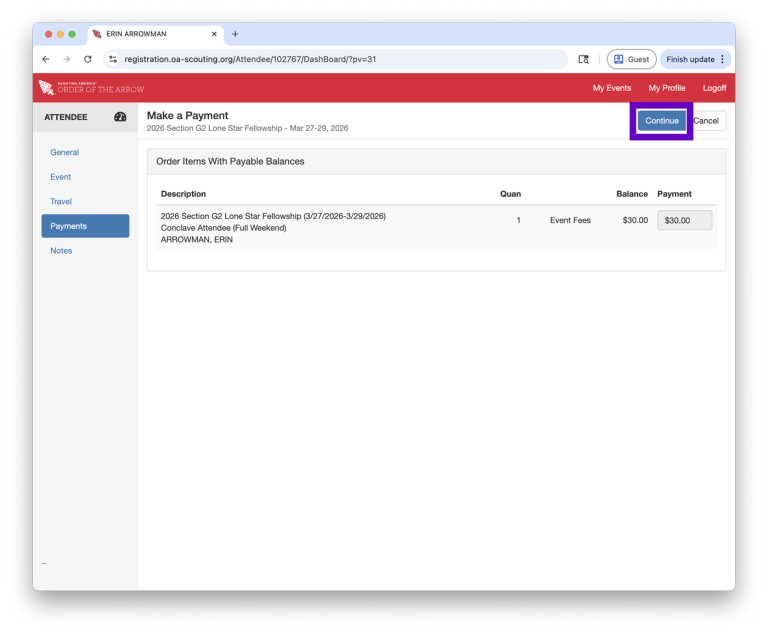Click Finish update button
The width and height of the screenshot is (768, 634).
(695, 59)
